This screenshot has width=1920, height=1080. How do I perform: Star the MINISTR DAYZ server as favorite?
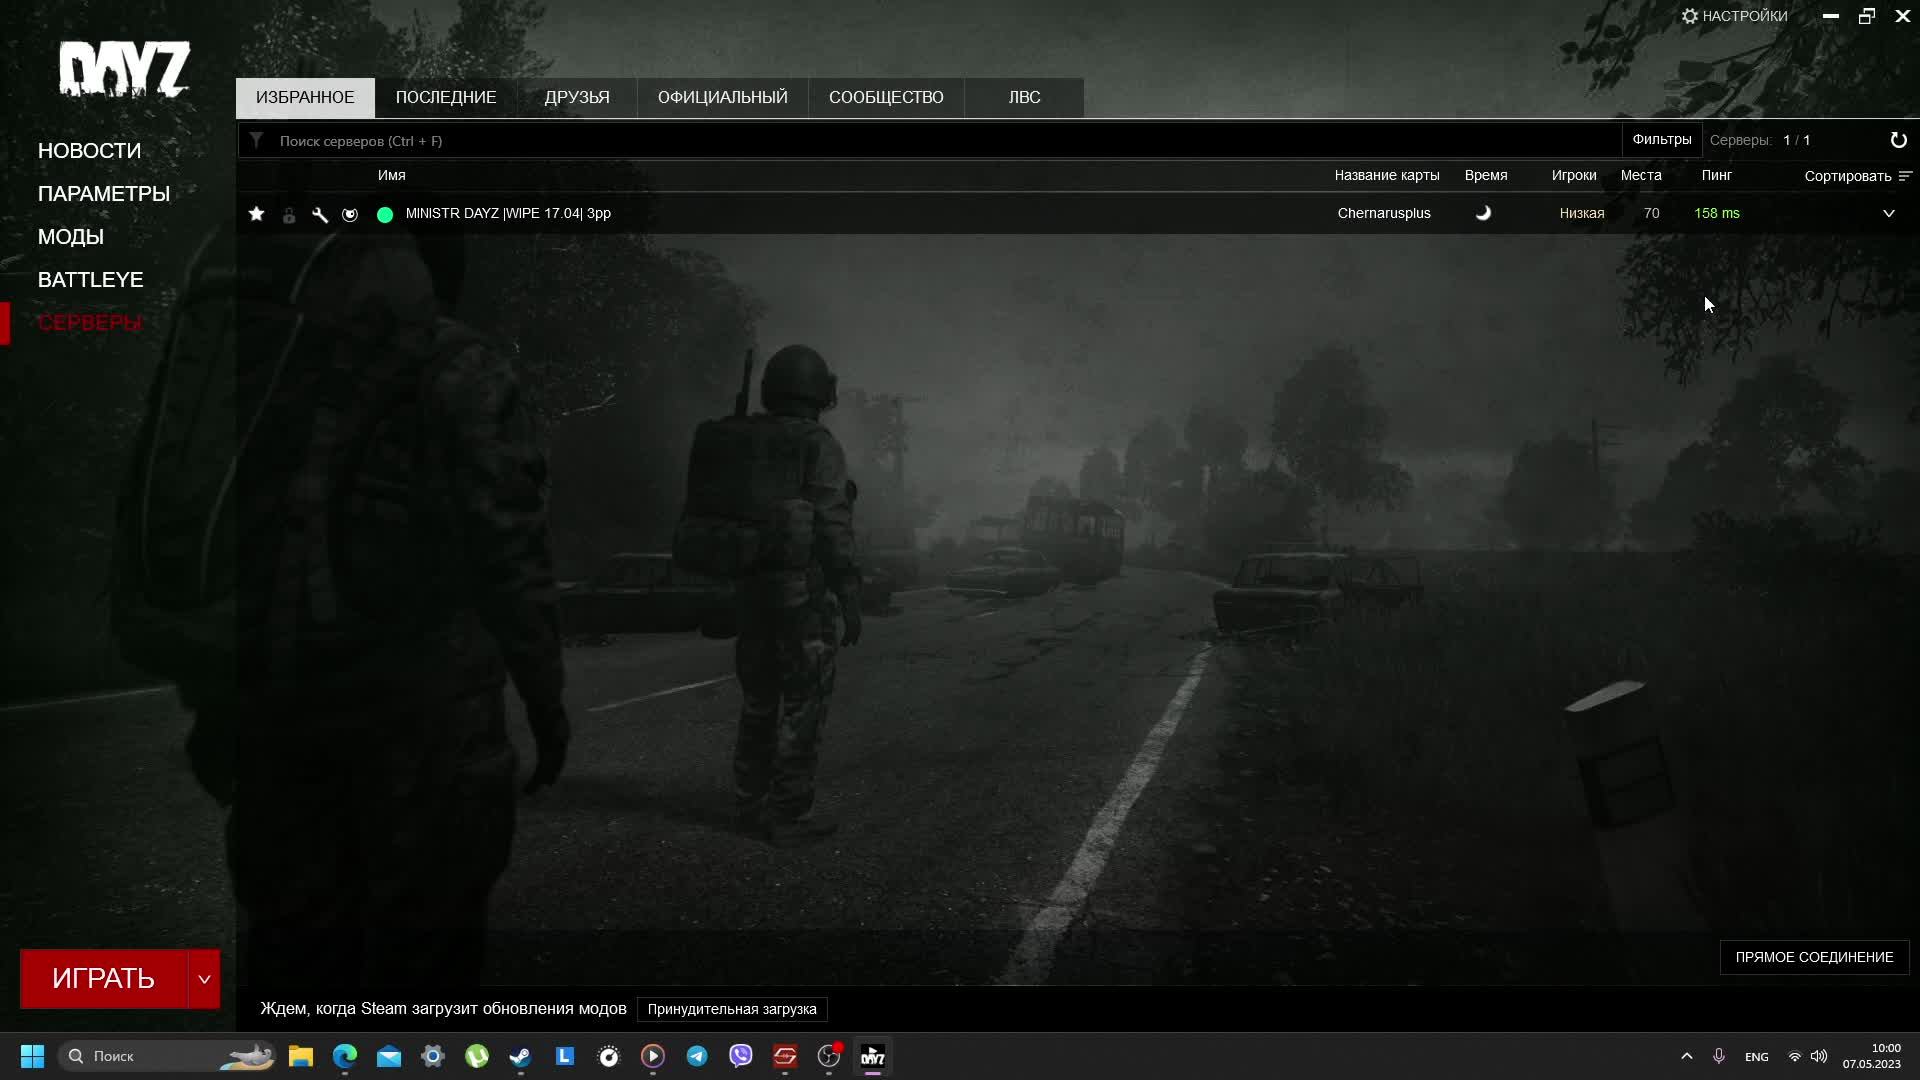(x=256, y=213)
